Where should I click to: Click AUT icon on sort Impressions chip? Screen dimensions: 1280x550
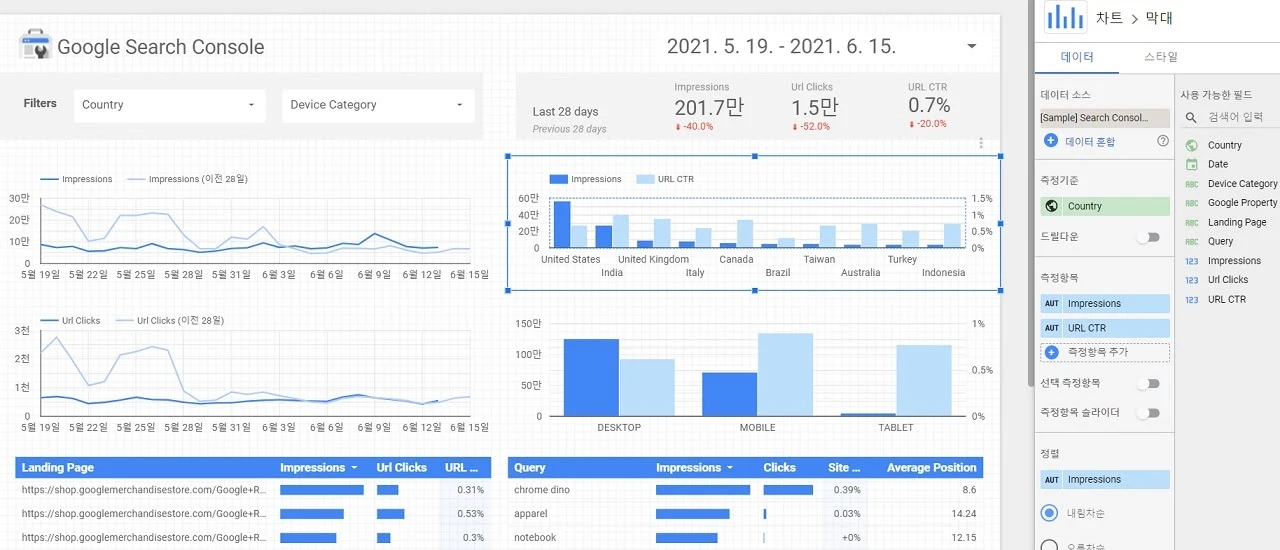click(x=1051, y=480)
